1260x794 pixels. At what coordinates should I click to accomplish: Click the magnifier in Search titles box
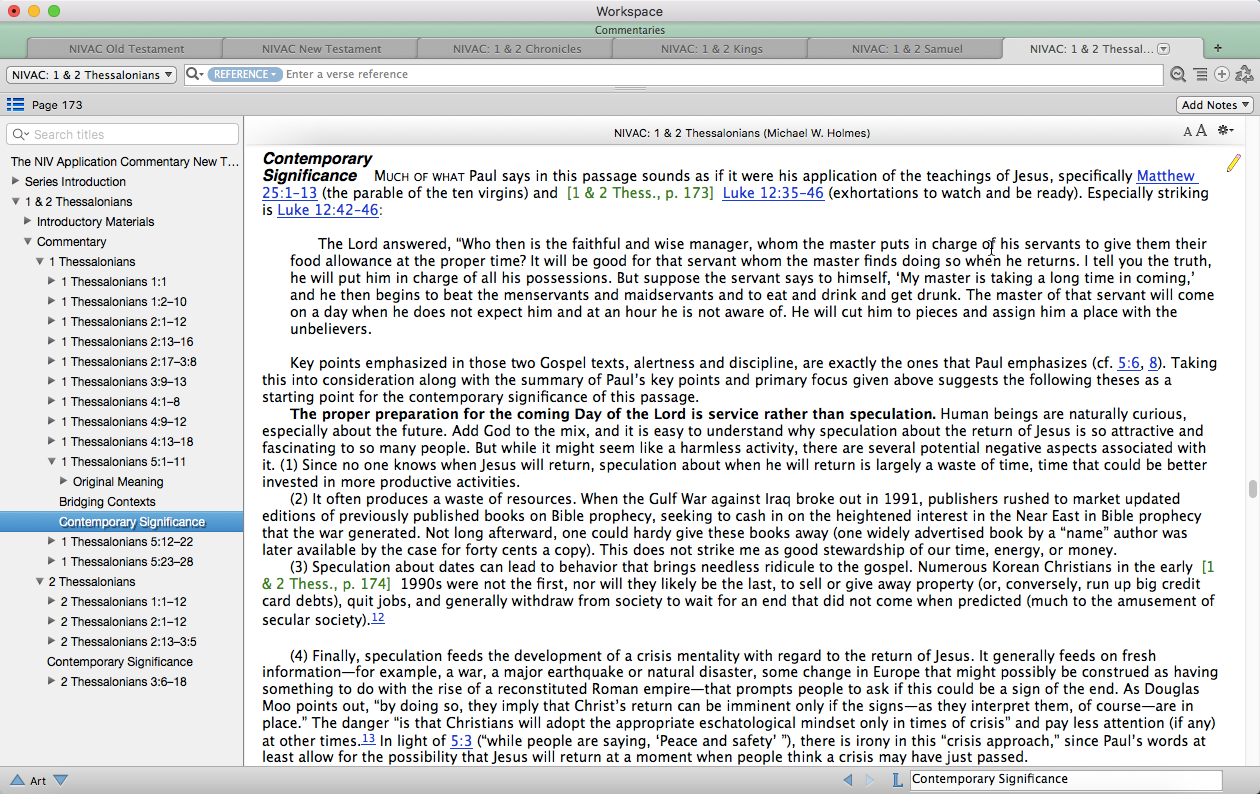[22, 134]
